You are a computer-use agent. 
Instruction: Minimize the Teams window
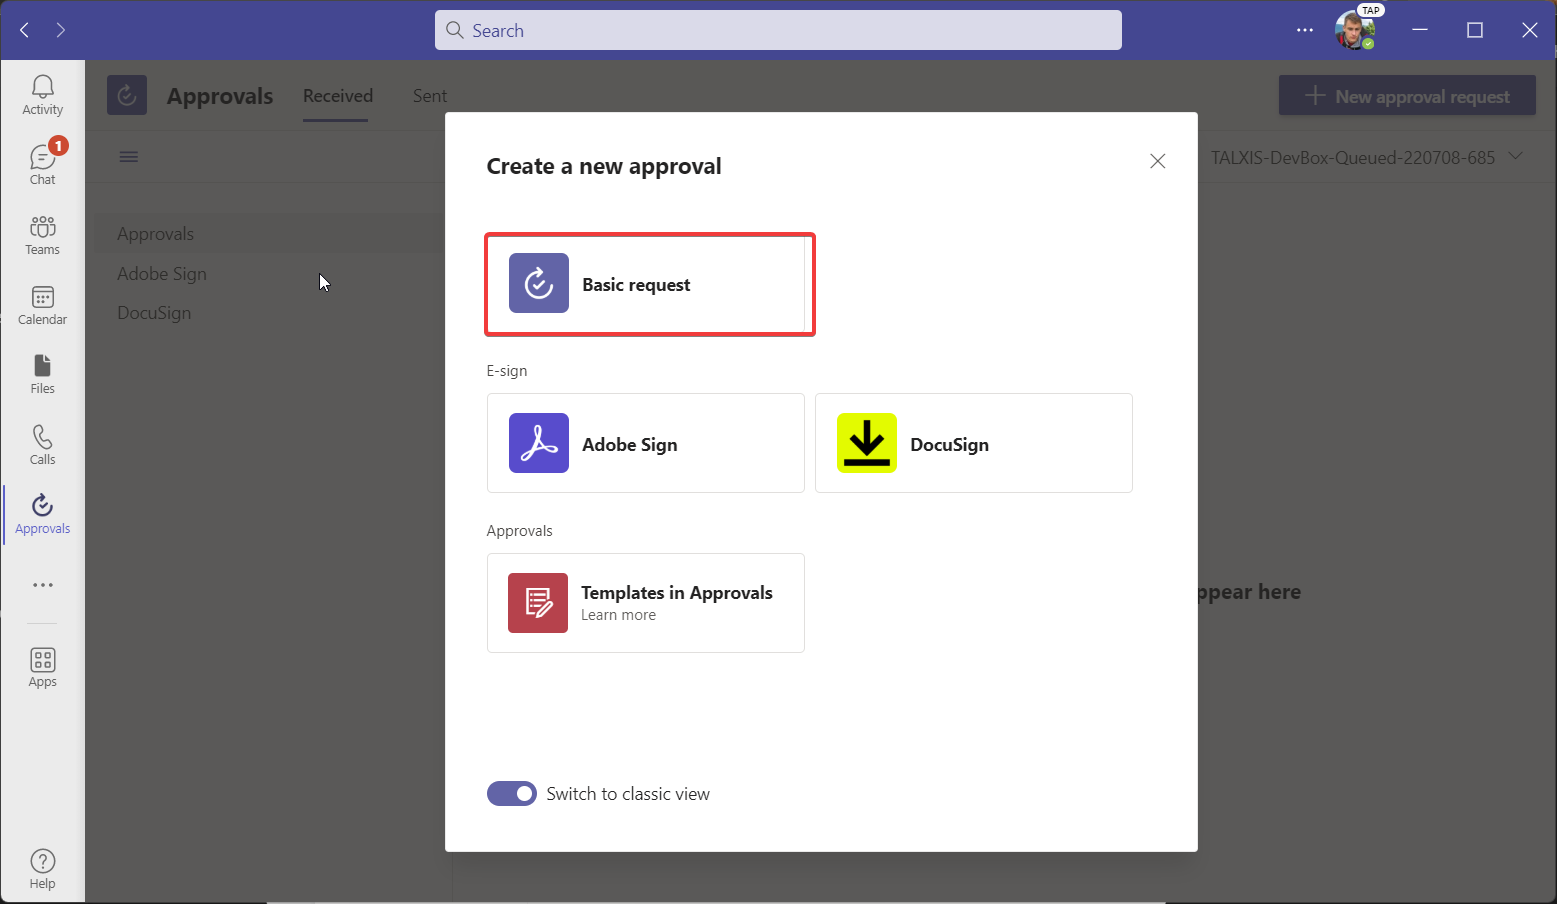(x=1420, y=30)
